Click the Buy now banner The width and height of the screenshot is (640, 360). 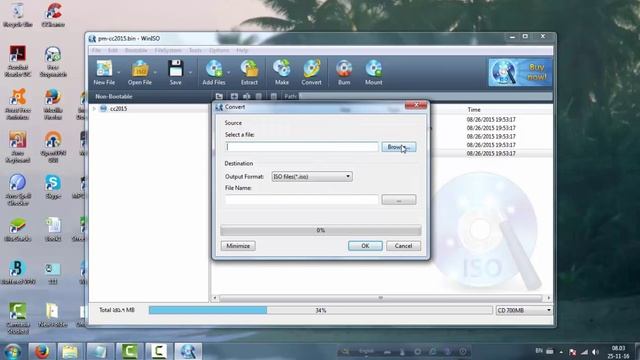(x=520, y=72)
